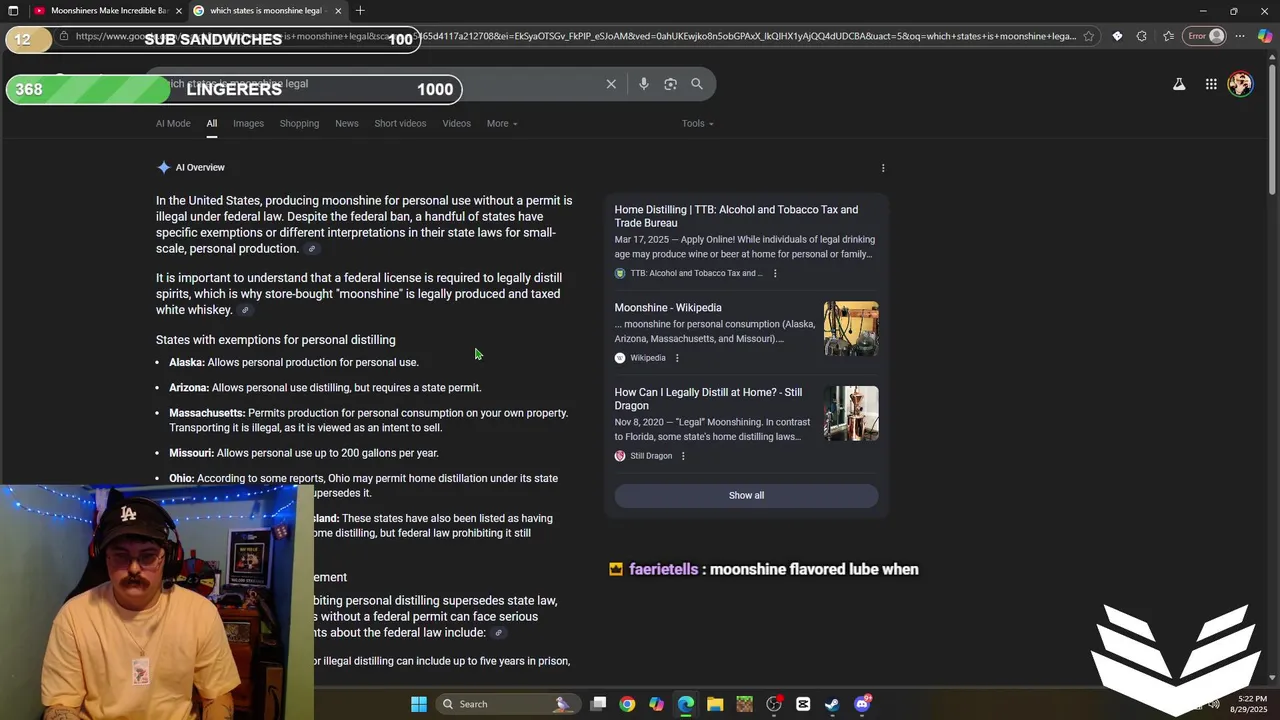
Task: Open browser extensions puzzle icon
Action: [1142, 36]
